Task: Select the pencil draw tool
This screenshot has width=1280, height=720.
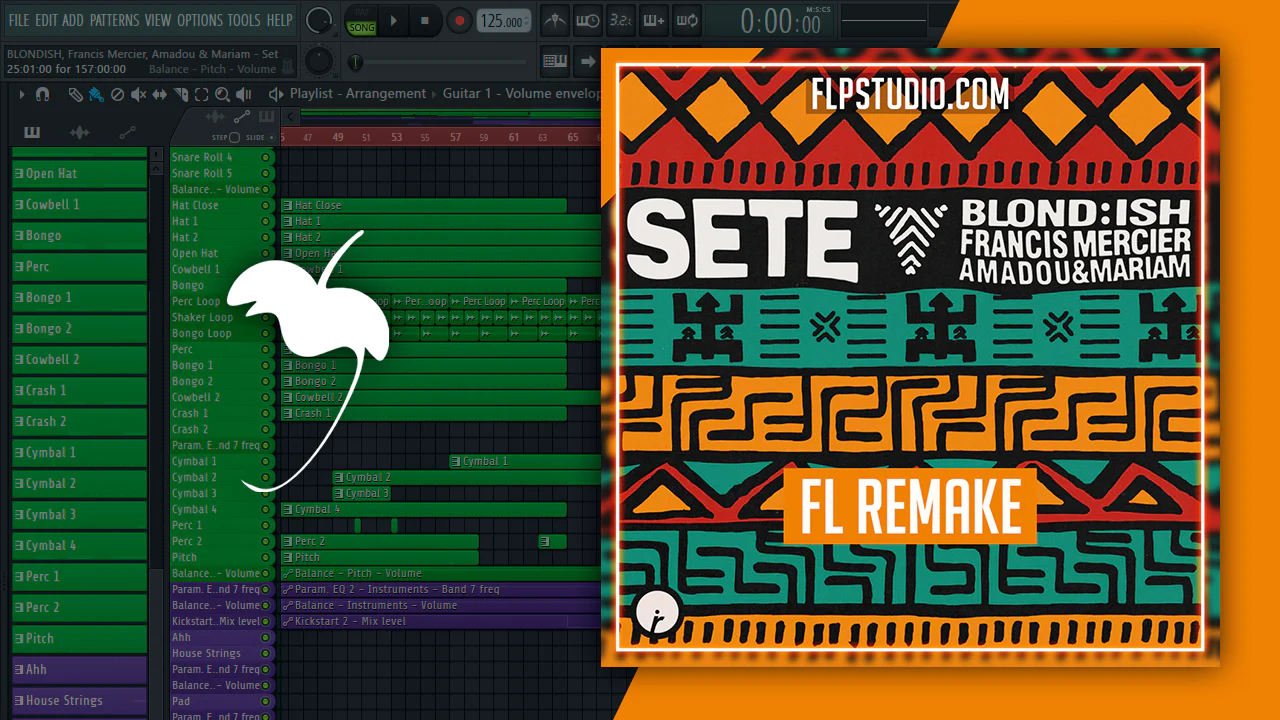Action: pos(76,94)
